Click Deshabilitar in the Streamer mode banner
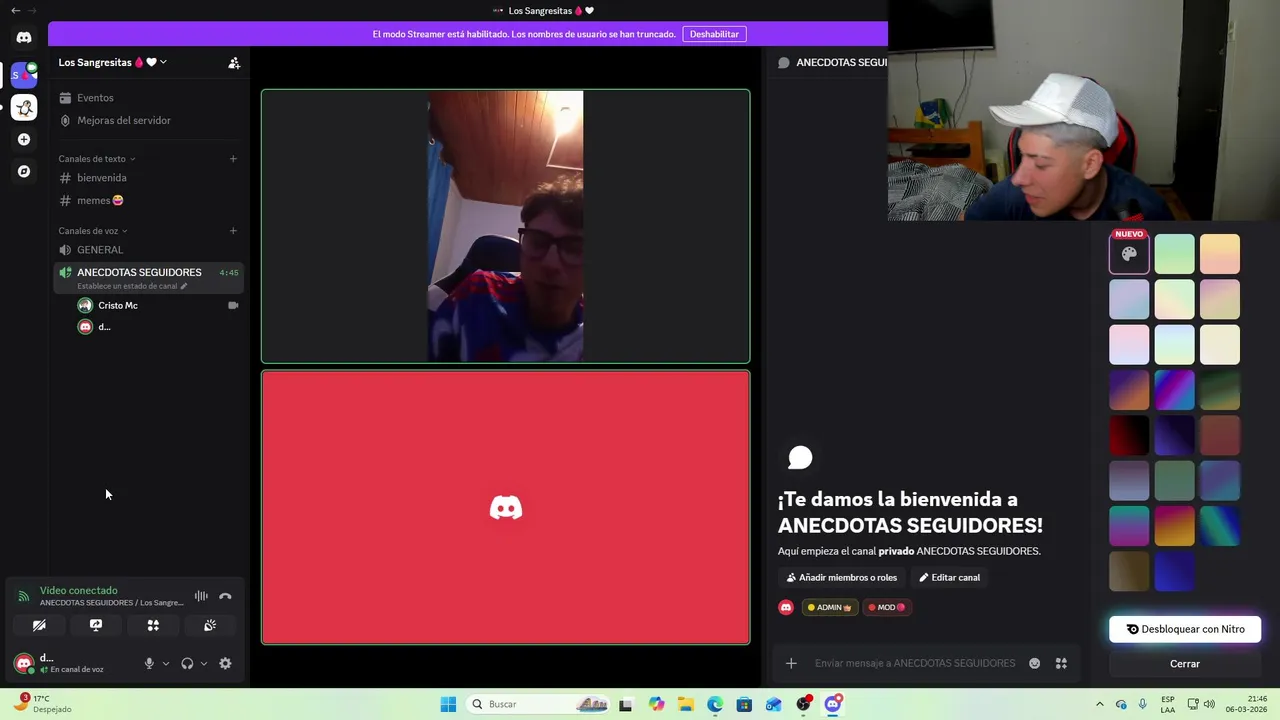The height and width of the screenshot is (720, 1280). tap(714, 34)
